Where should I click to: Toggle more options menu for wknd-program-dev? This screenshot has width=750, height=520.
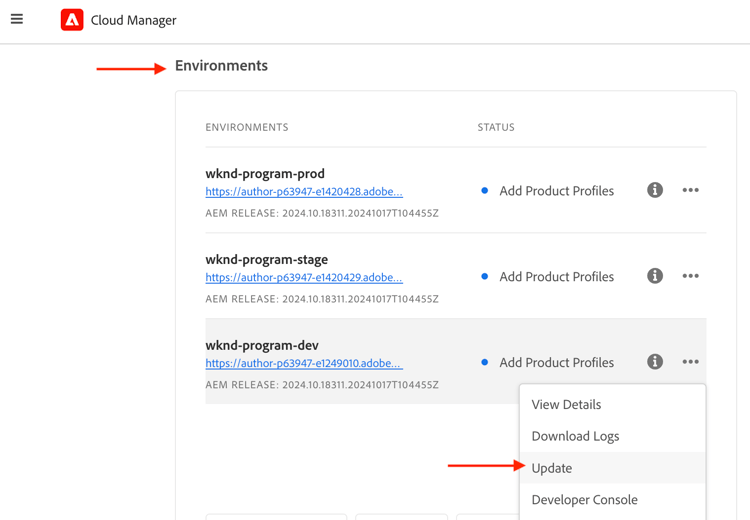pos(690,362)
